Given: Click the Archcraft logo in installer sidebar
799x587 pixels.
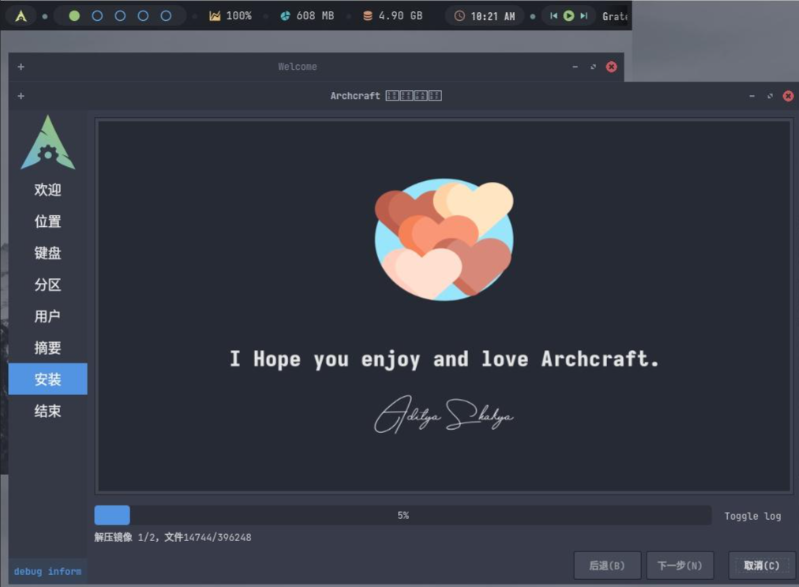Looking at the screenshot, I should pos(48,142).
